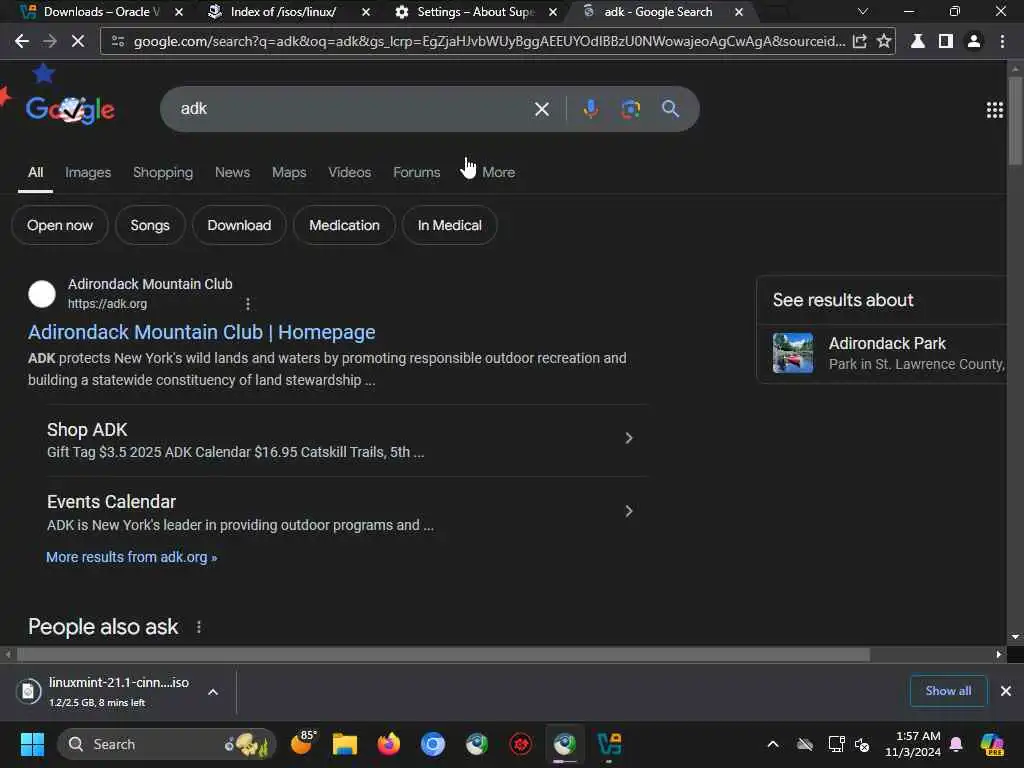
Task: Select the News search tab
Action: tap(232, 172)
